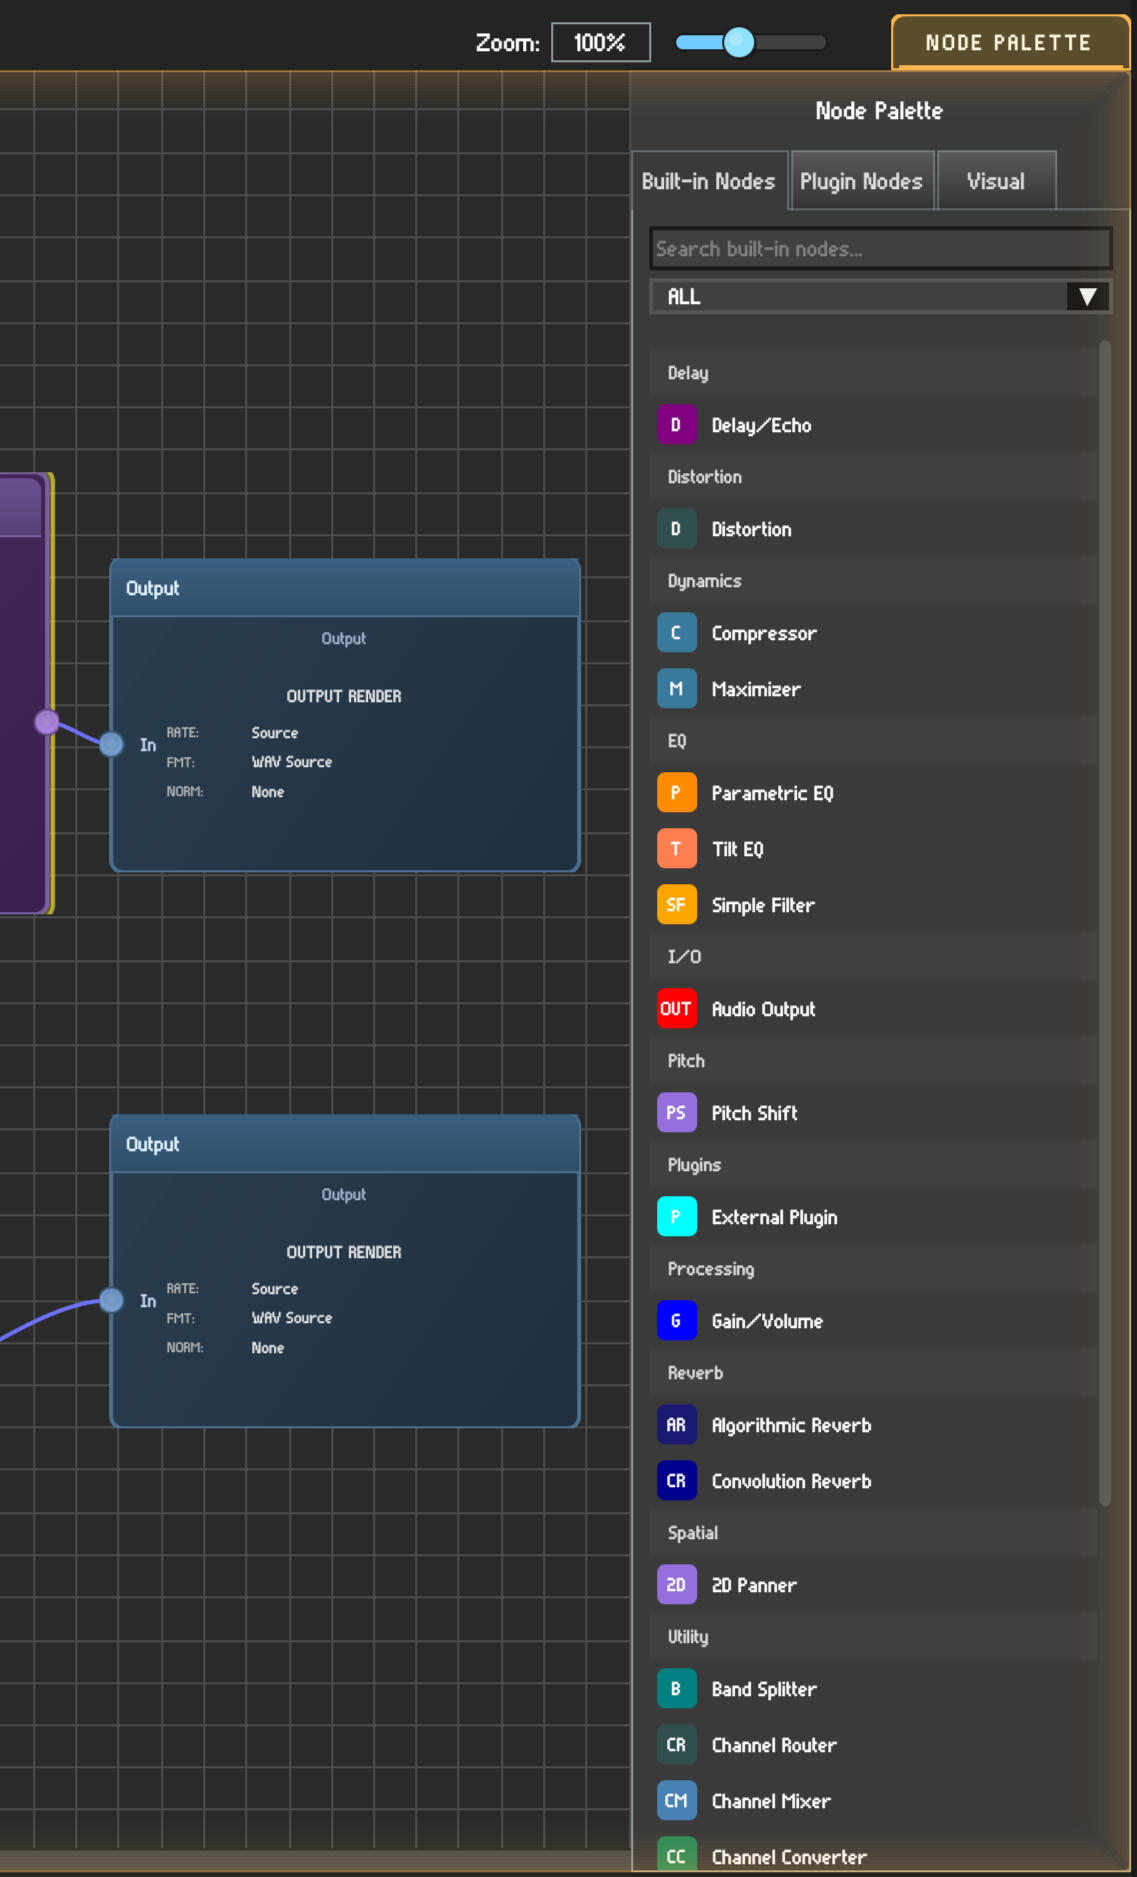
Task: Choose the orange Parametric EQ icon
Action: pos(676,793)
